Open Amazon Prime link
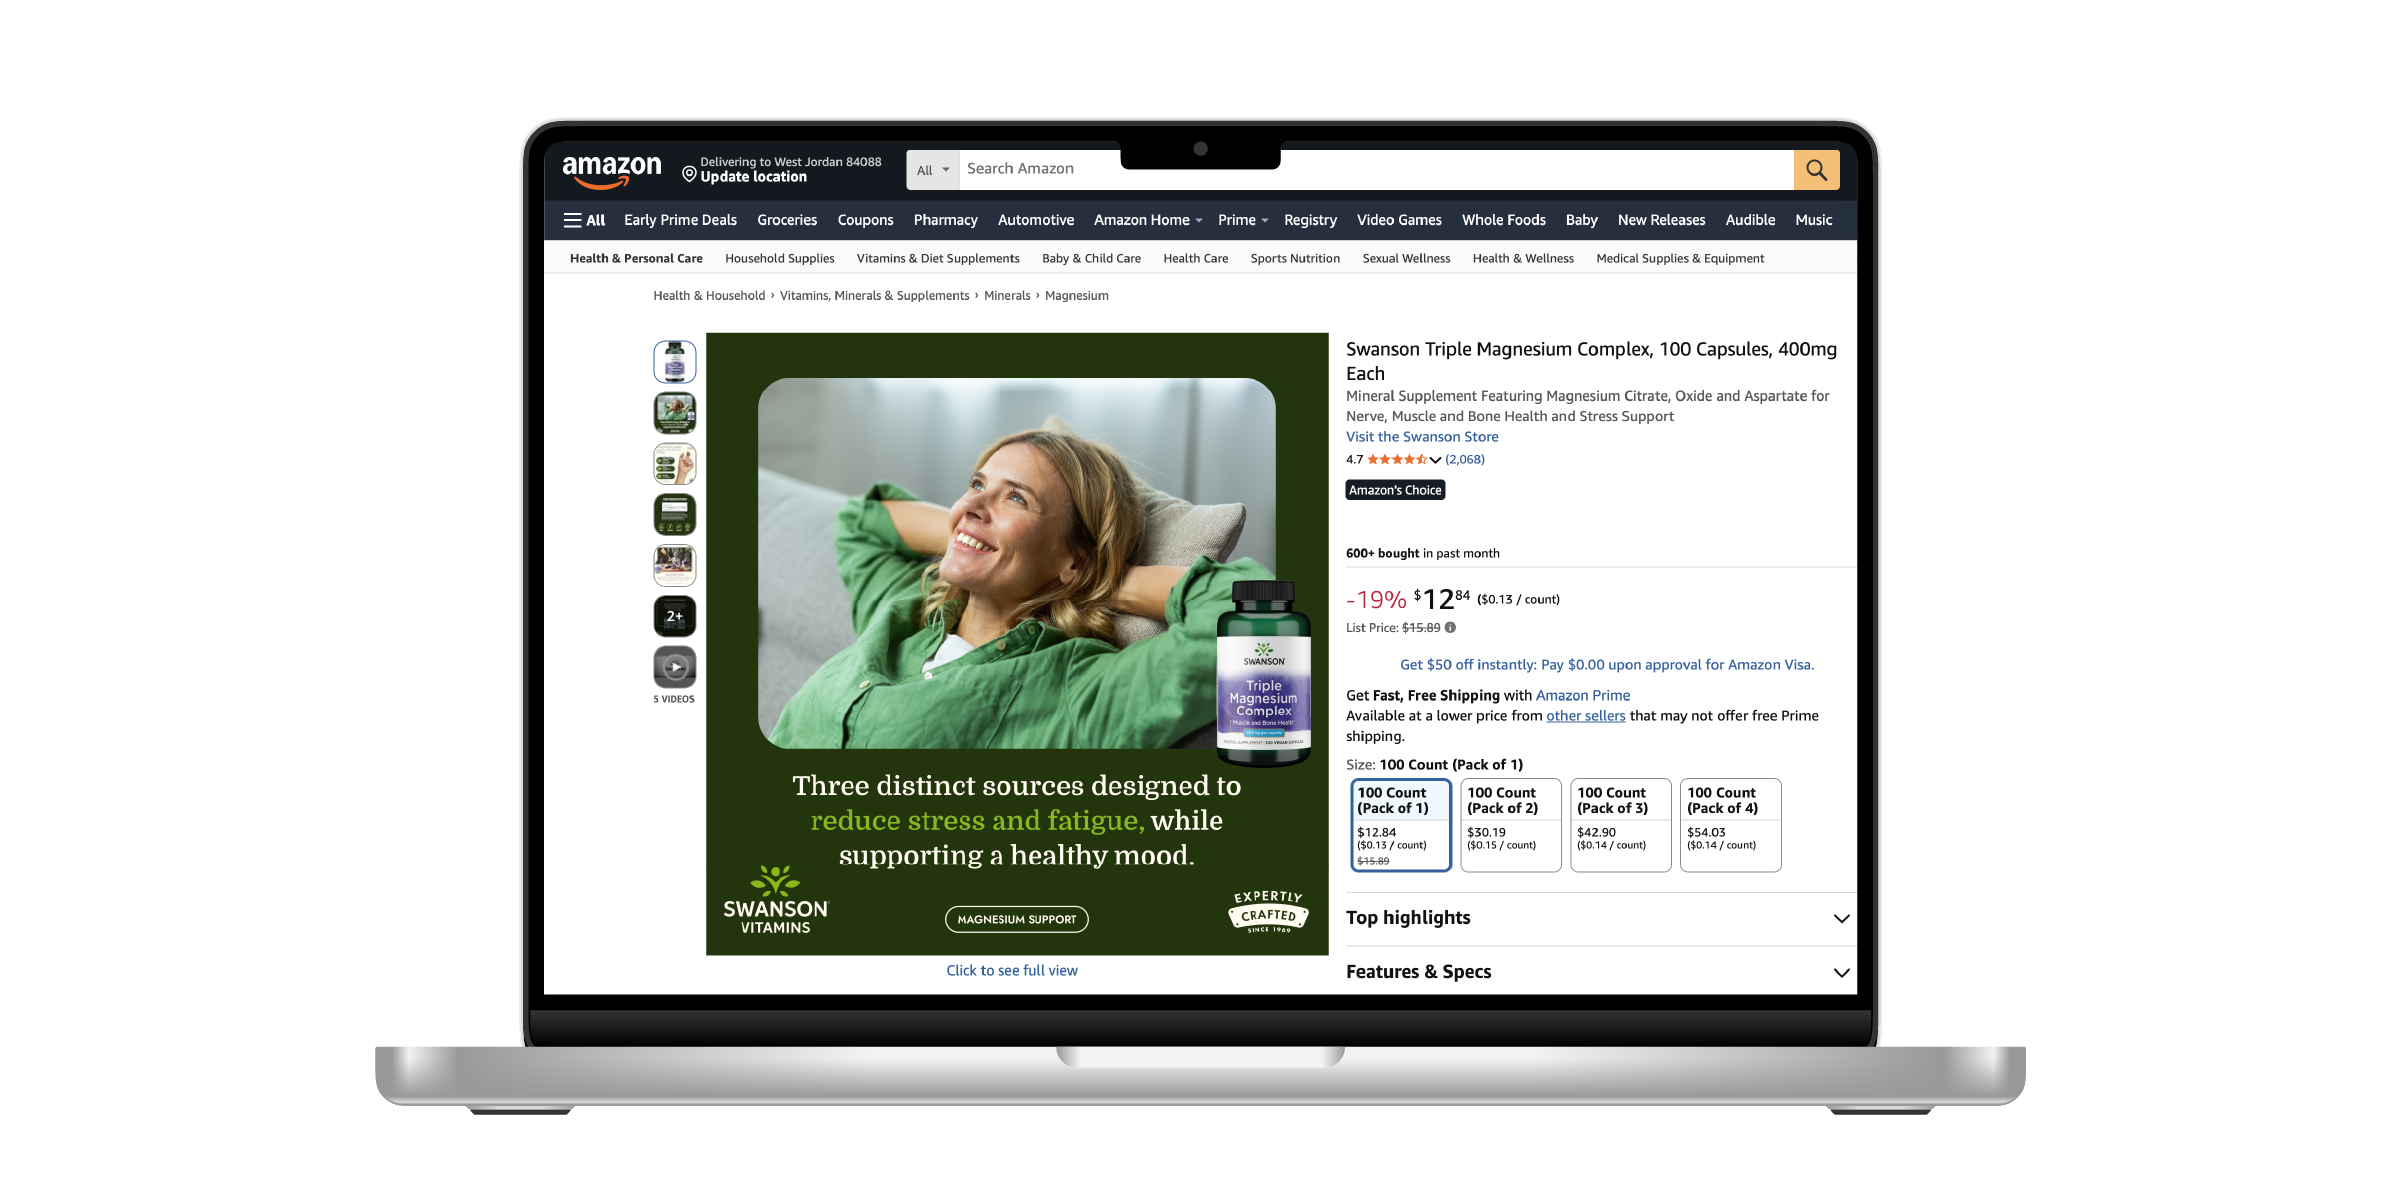This screenshot has width=2401, height=1200. 1583,696
